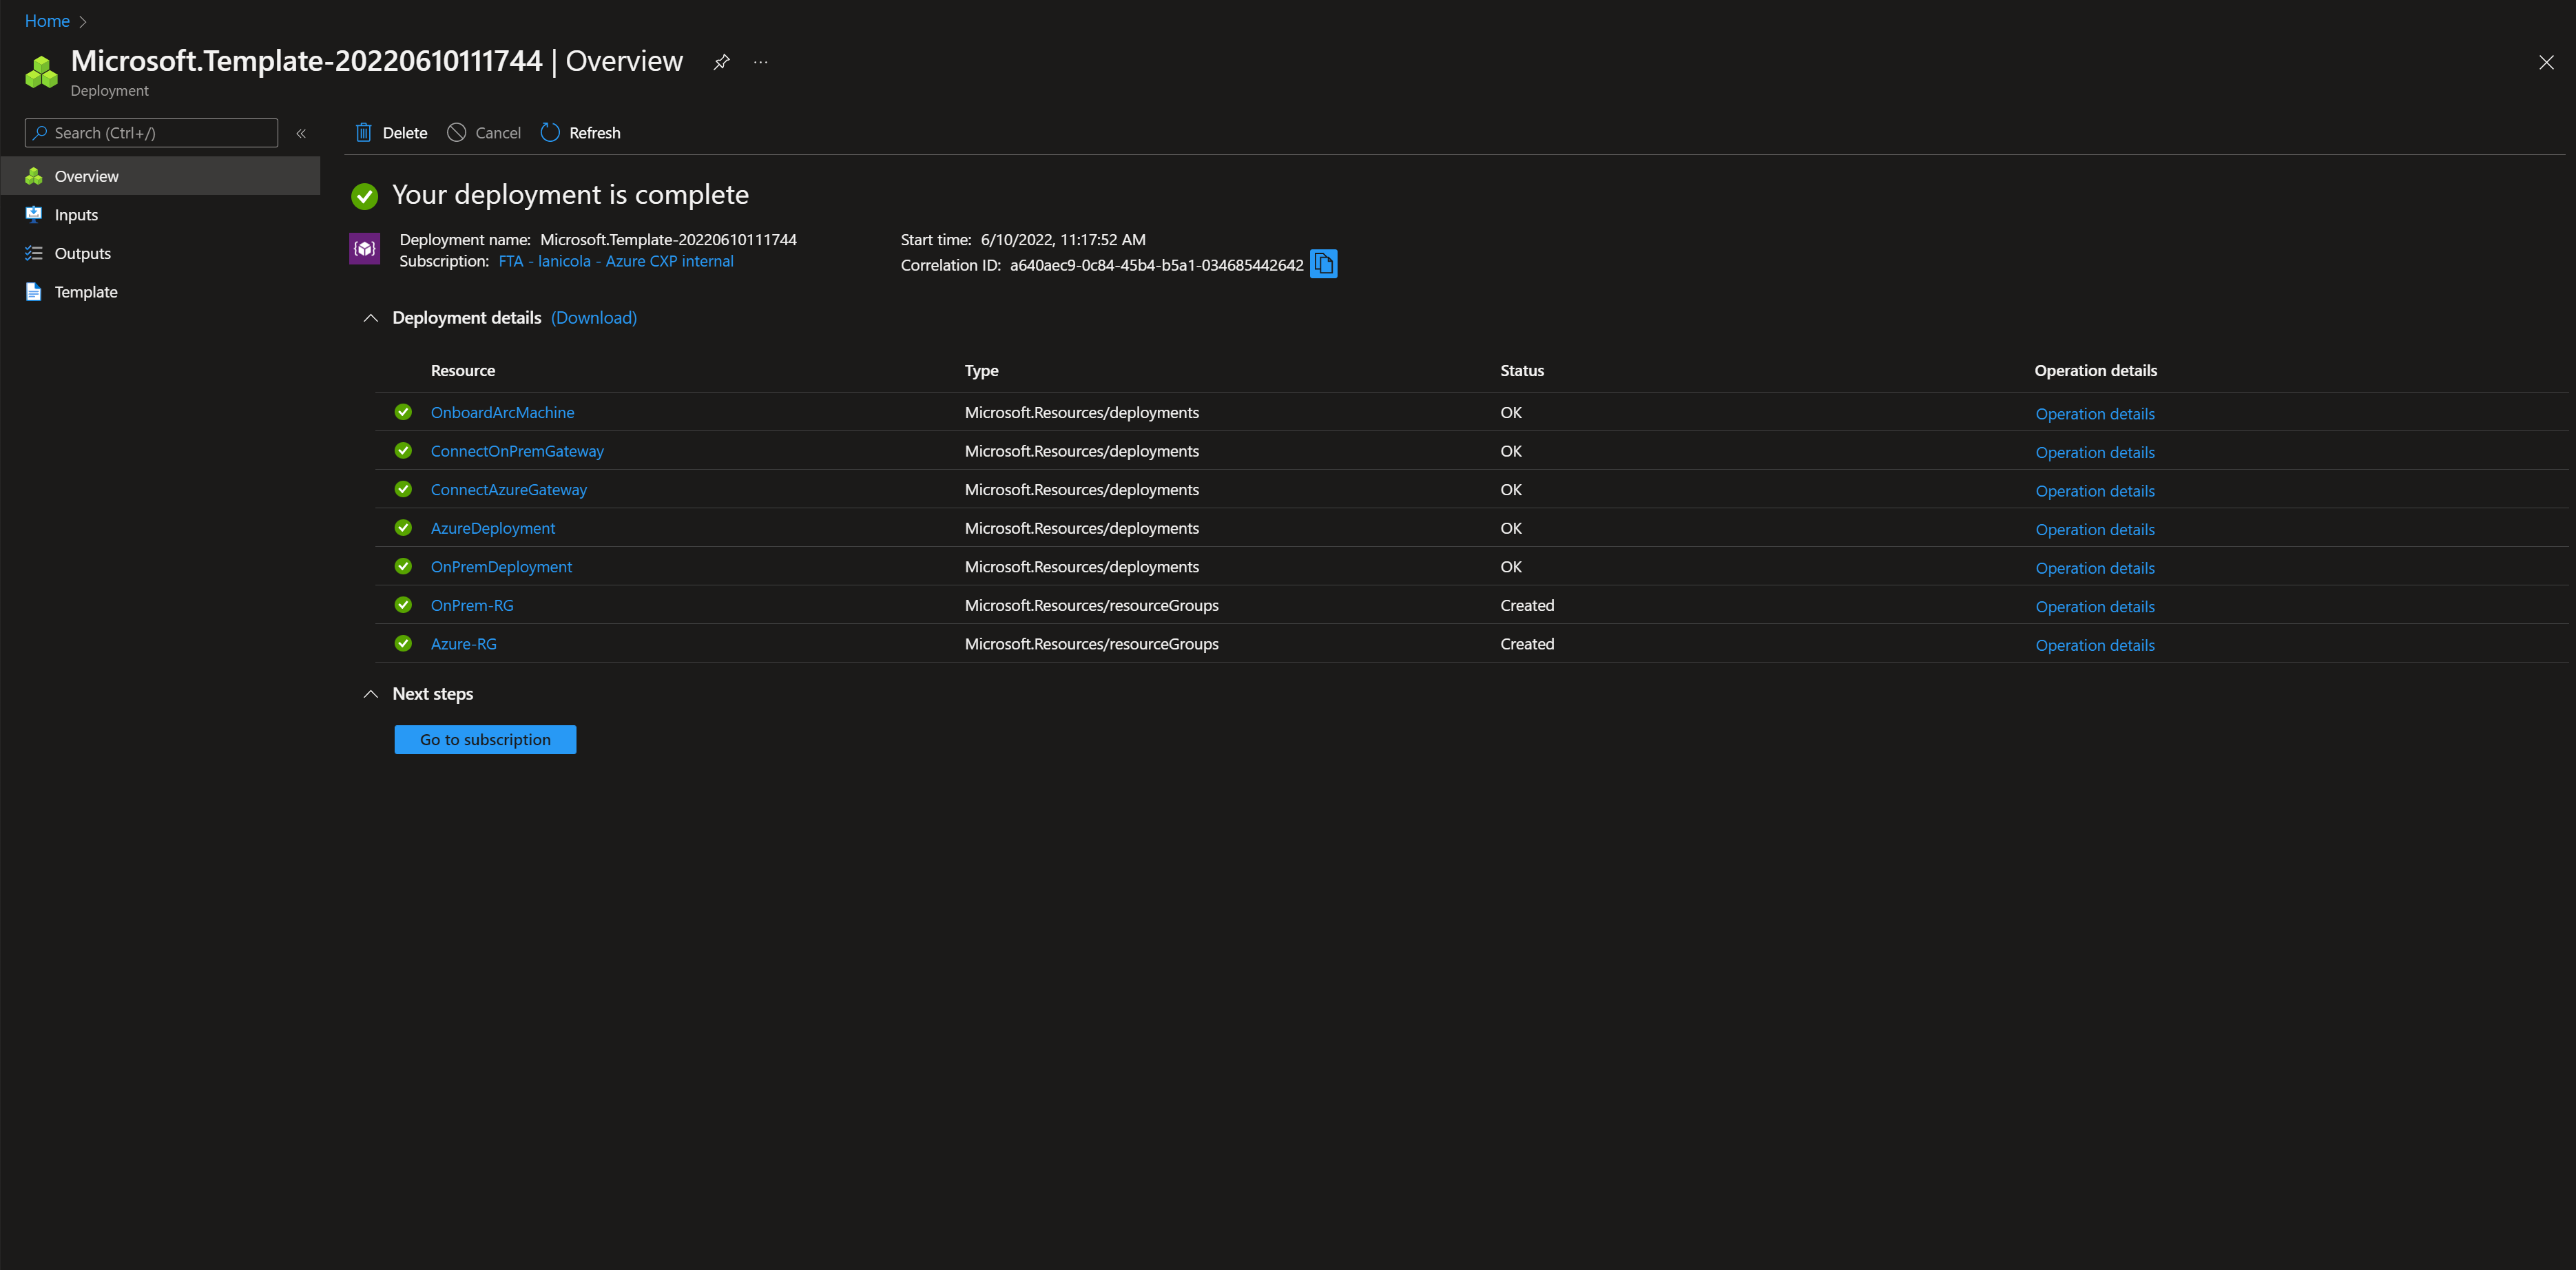Click the Cancel deployment toolbar item
2576x1270 pixels.
(x=484, y=132)
